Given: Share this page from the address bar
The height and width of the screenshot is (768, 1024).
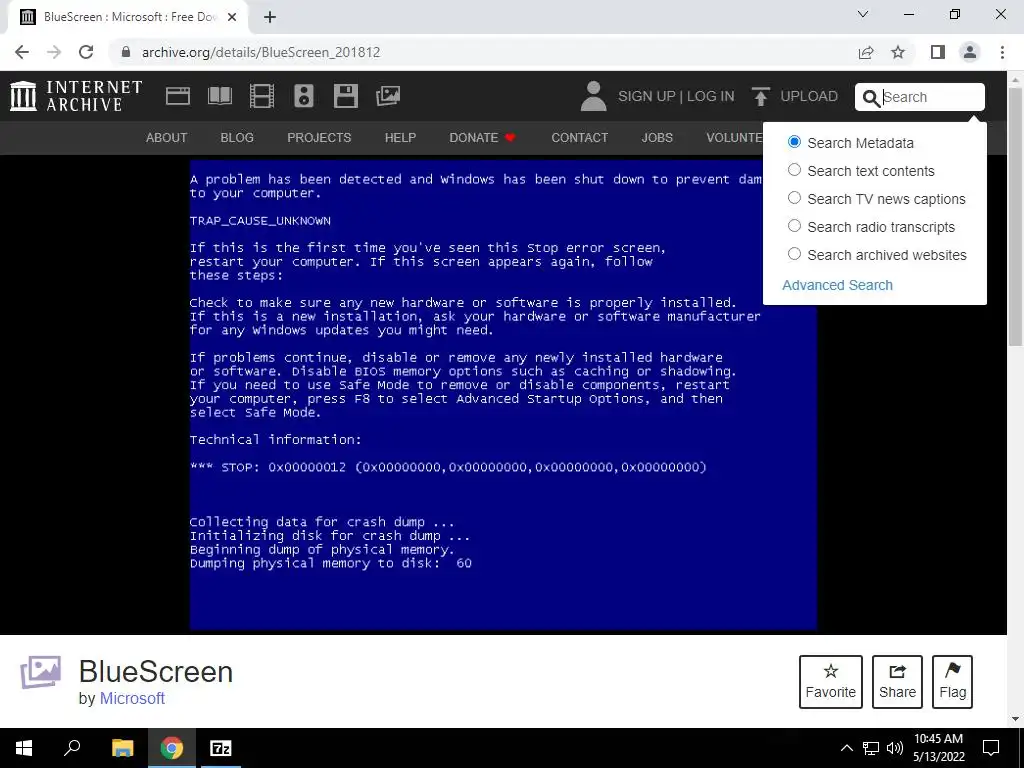Looking at the screenshot, I should pos(866,52).
